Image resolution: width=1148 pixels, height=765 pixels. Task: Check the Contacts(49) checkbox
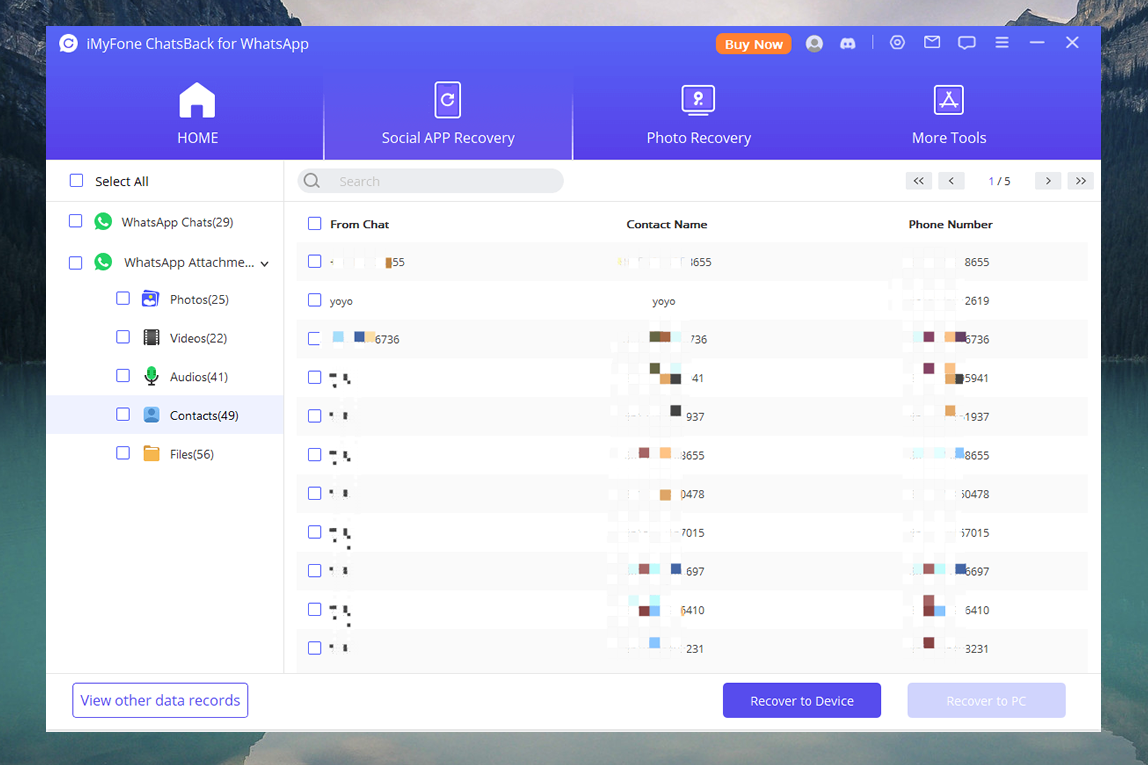click(123, 414)
